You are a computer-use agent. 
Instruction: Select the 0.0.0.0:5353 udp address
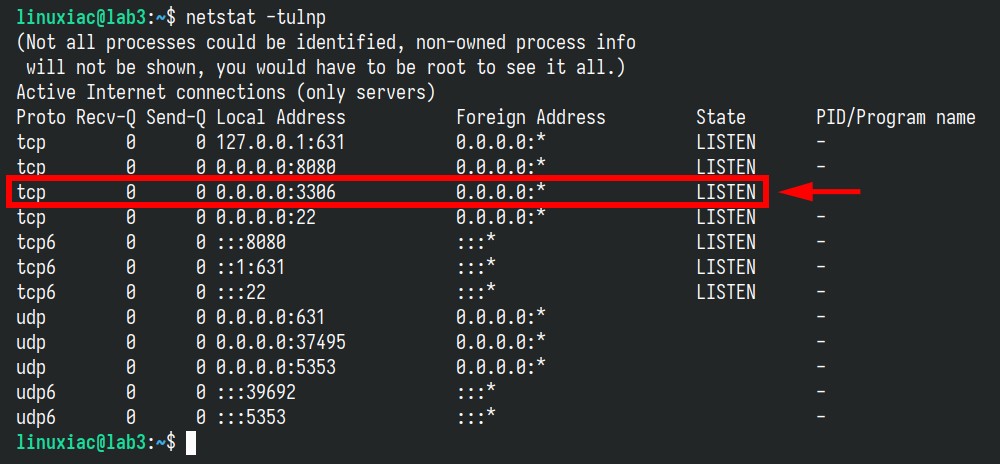coord(276,367)
